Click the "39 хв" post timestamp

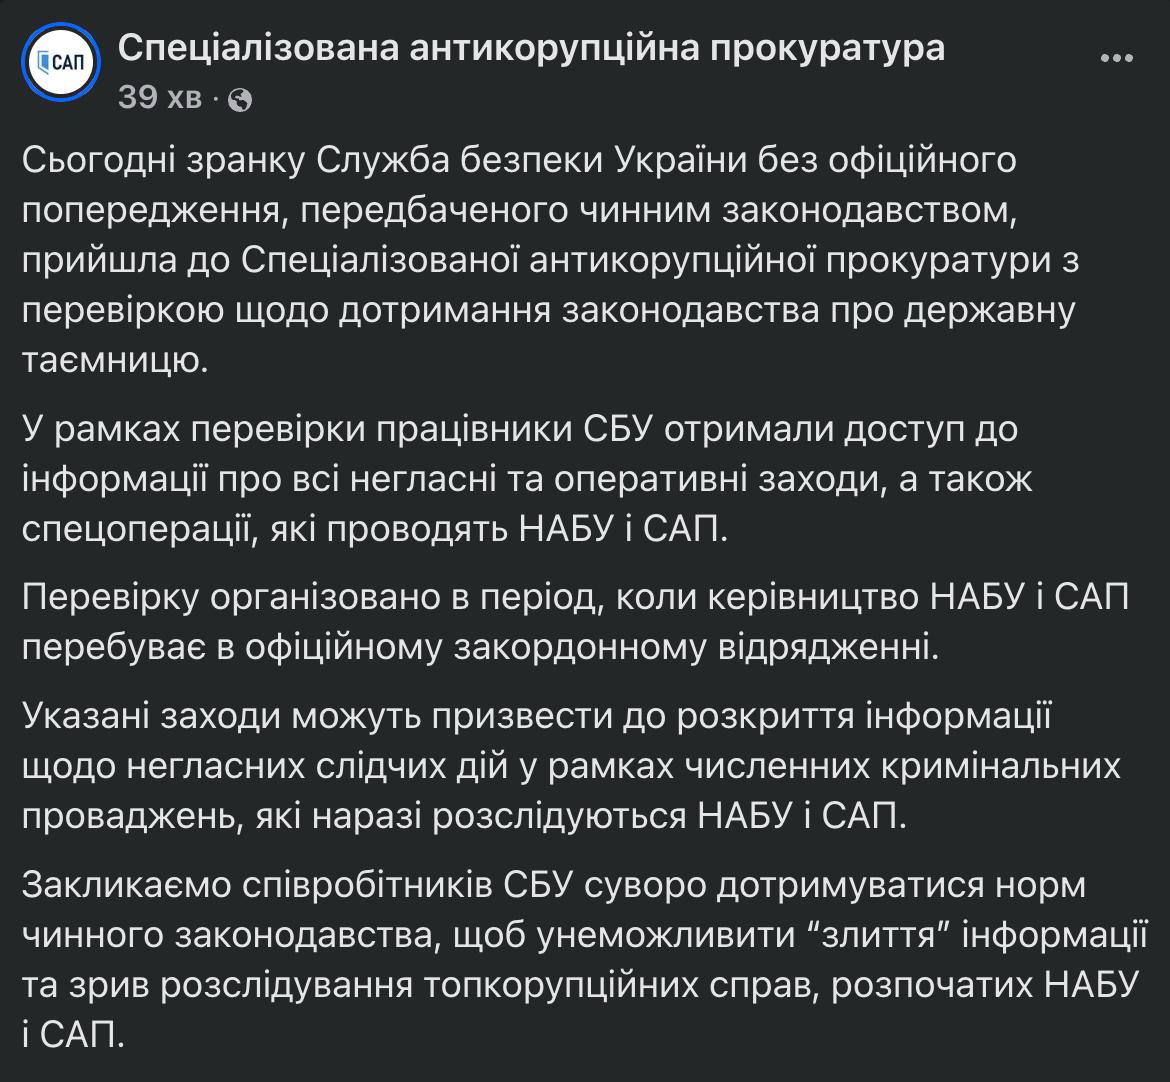point(160,98)
